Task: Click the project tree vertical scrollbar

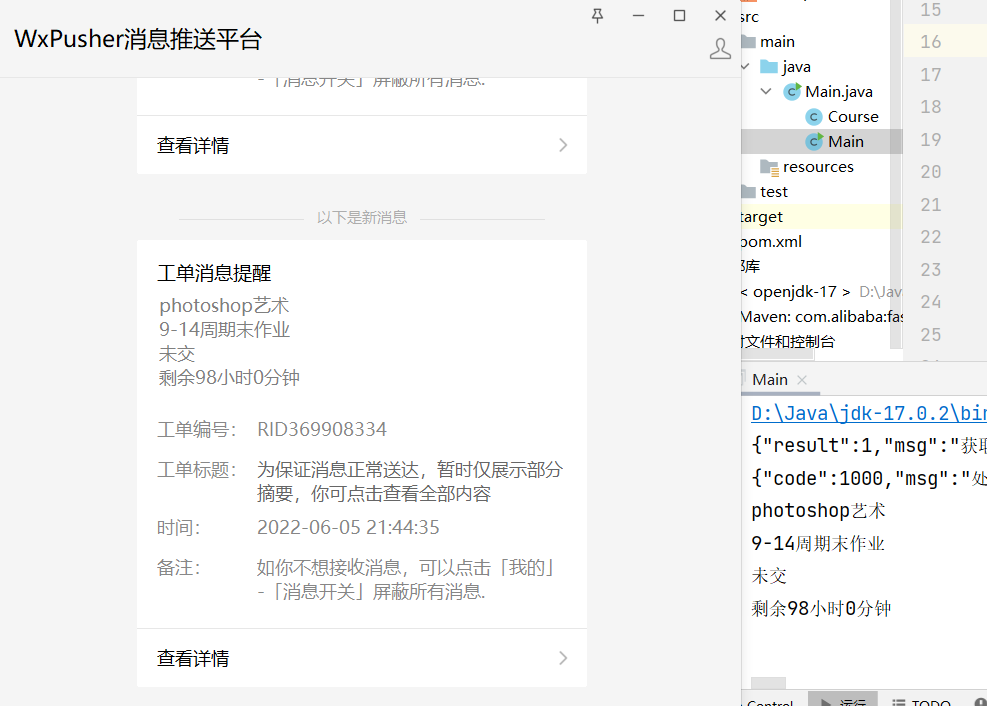Action: click(x=895, y=174)
